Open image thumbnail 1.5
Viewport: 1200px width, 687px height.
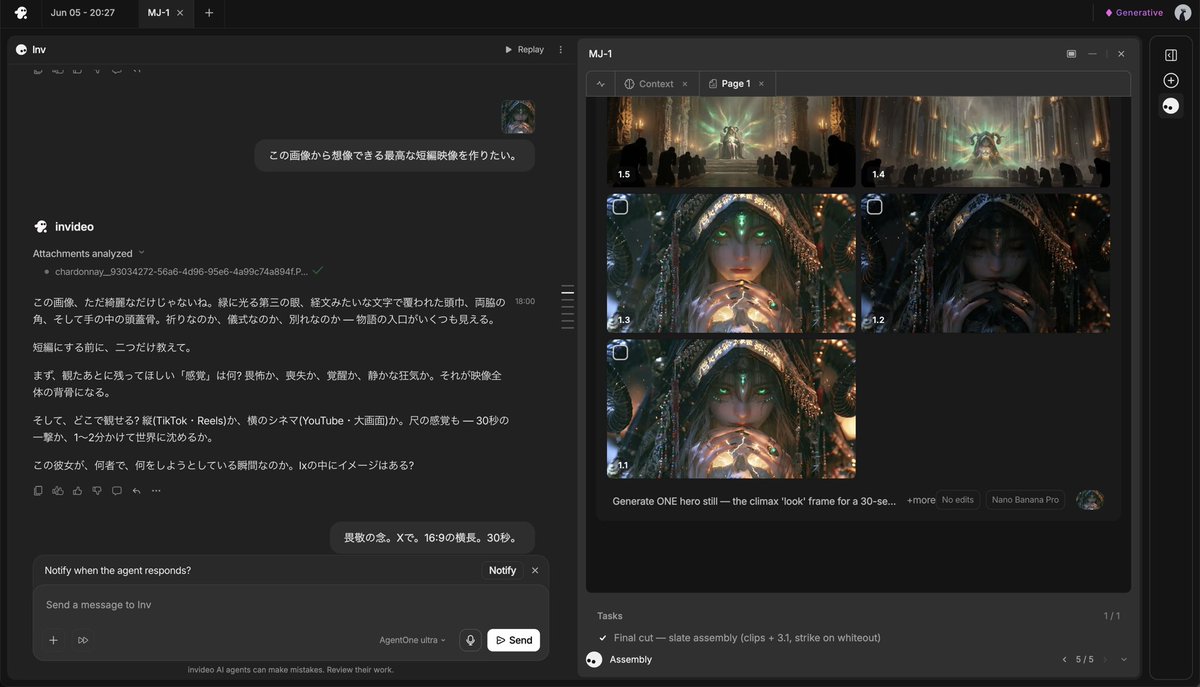(731, 141)
